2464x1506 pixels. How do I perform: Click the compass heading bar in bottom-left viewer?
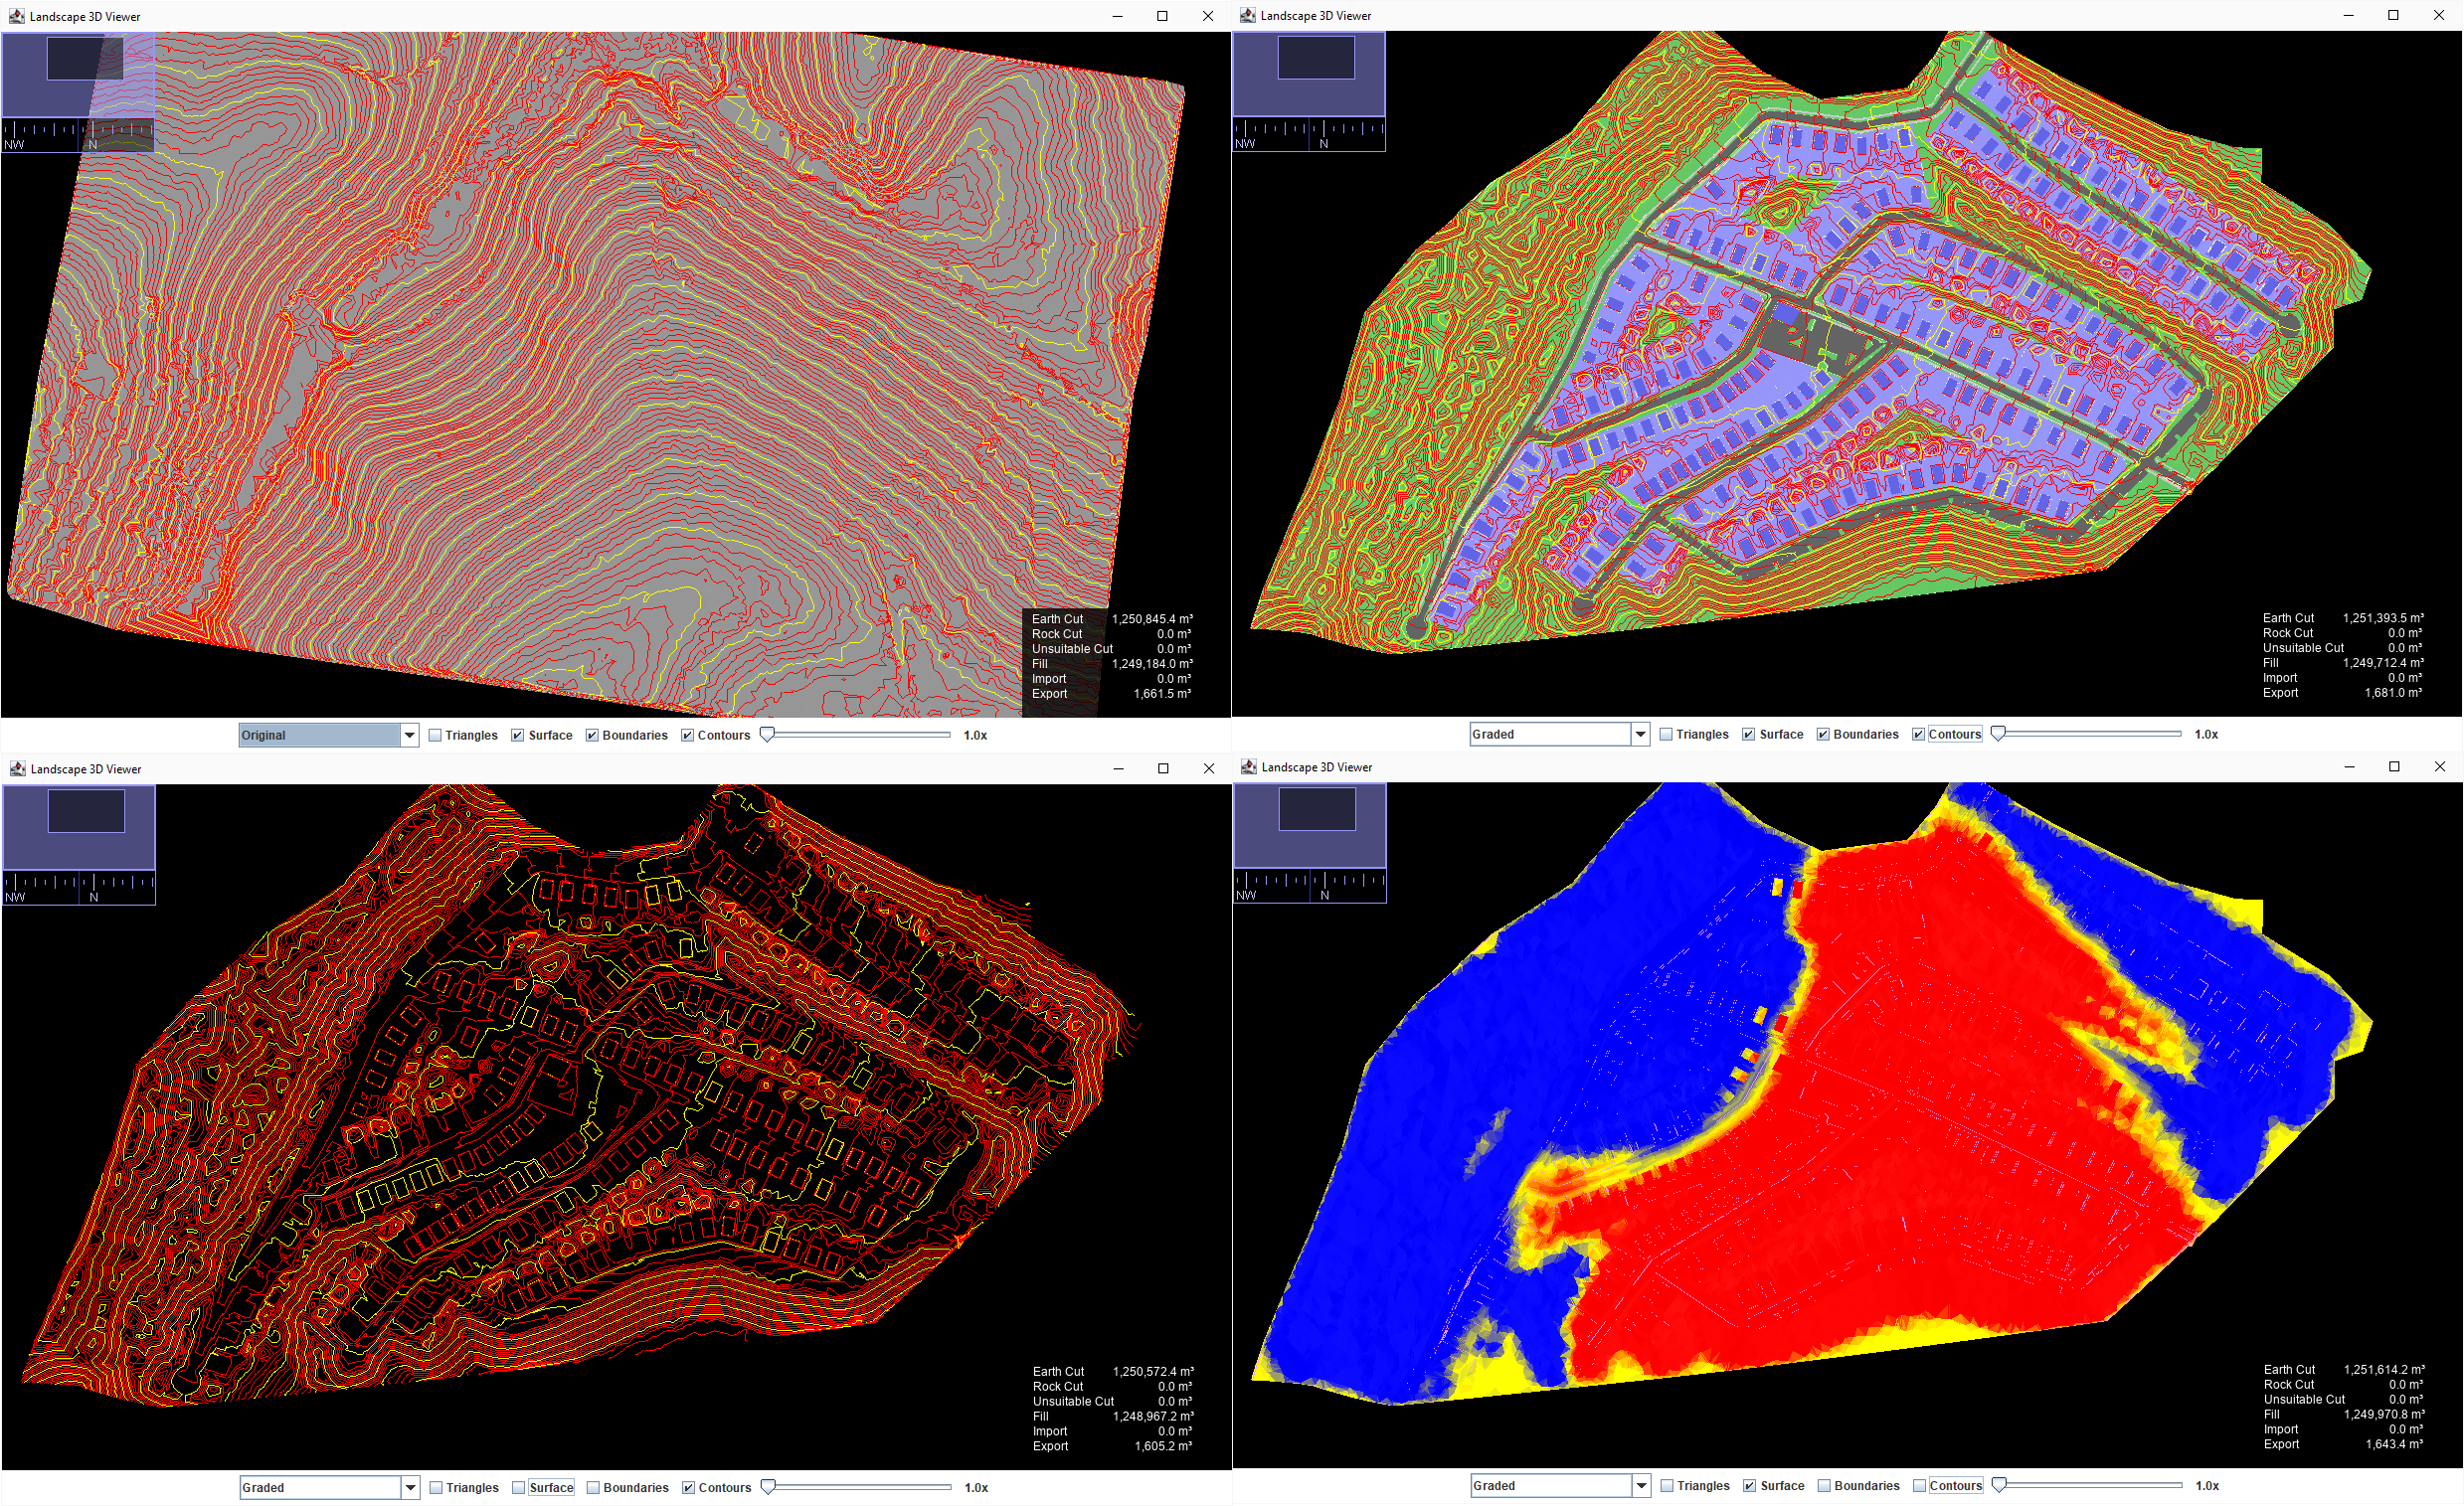tap(79, 888)
